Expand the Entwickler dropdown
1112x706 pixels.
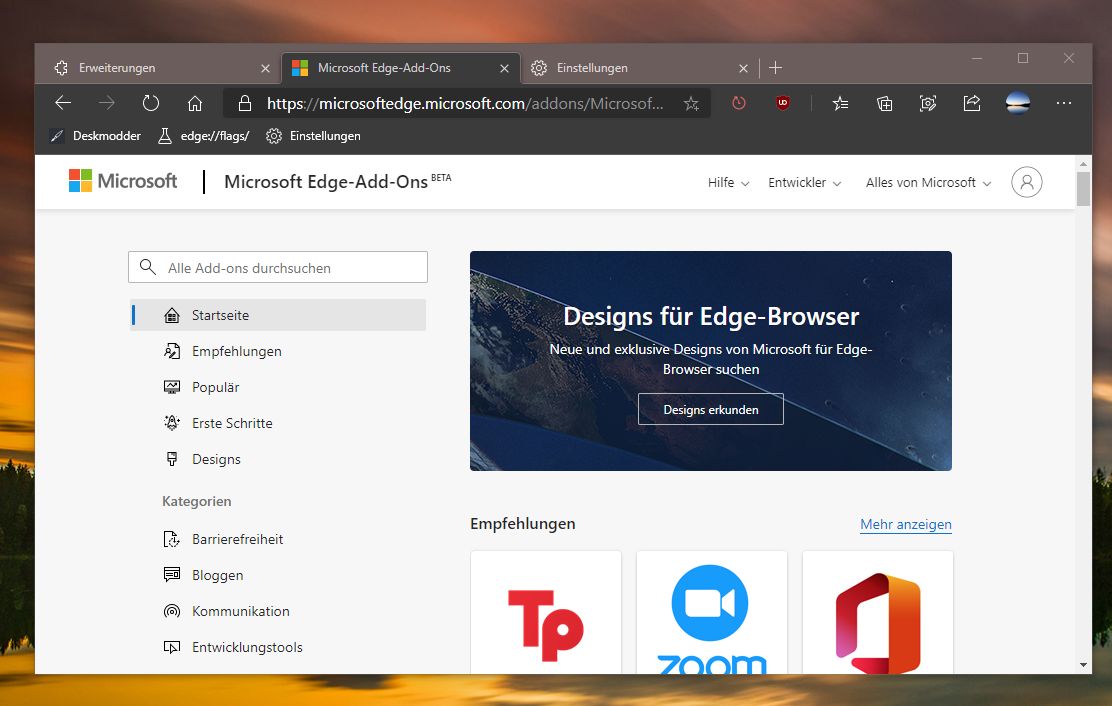[x=804, y=183]
